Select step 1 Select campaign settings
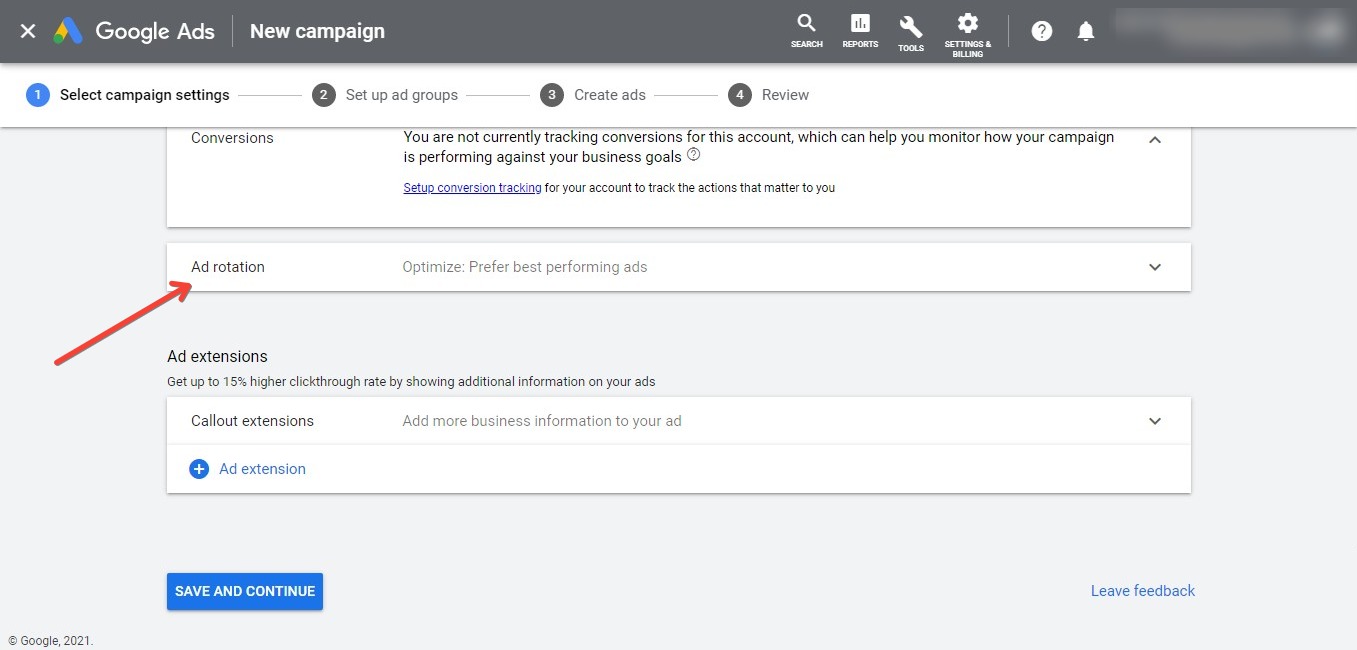 tap(129, 95)
